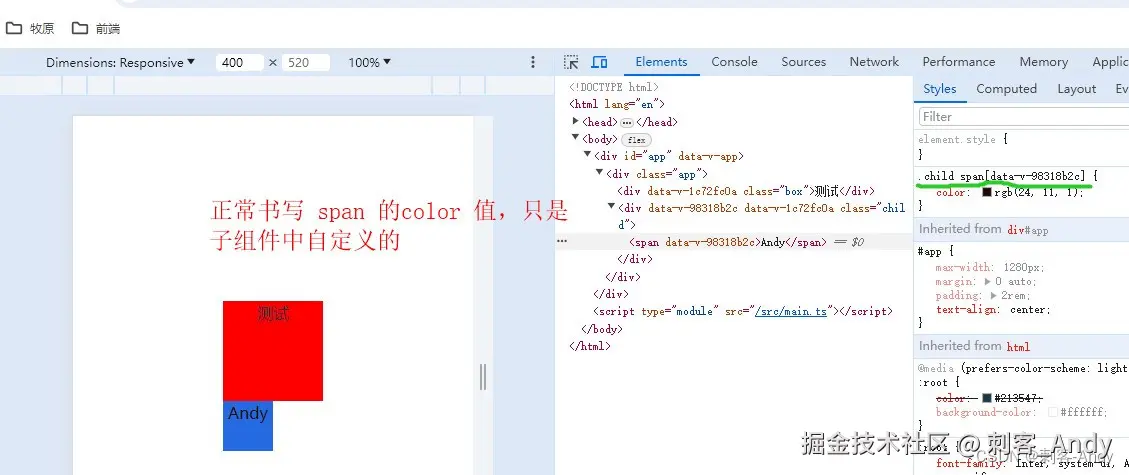Image resolution: width=1129 pixels, height=475 pixels.
Task: Click the div#app inherited-from link
Action: (1027, 230)
